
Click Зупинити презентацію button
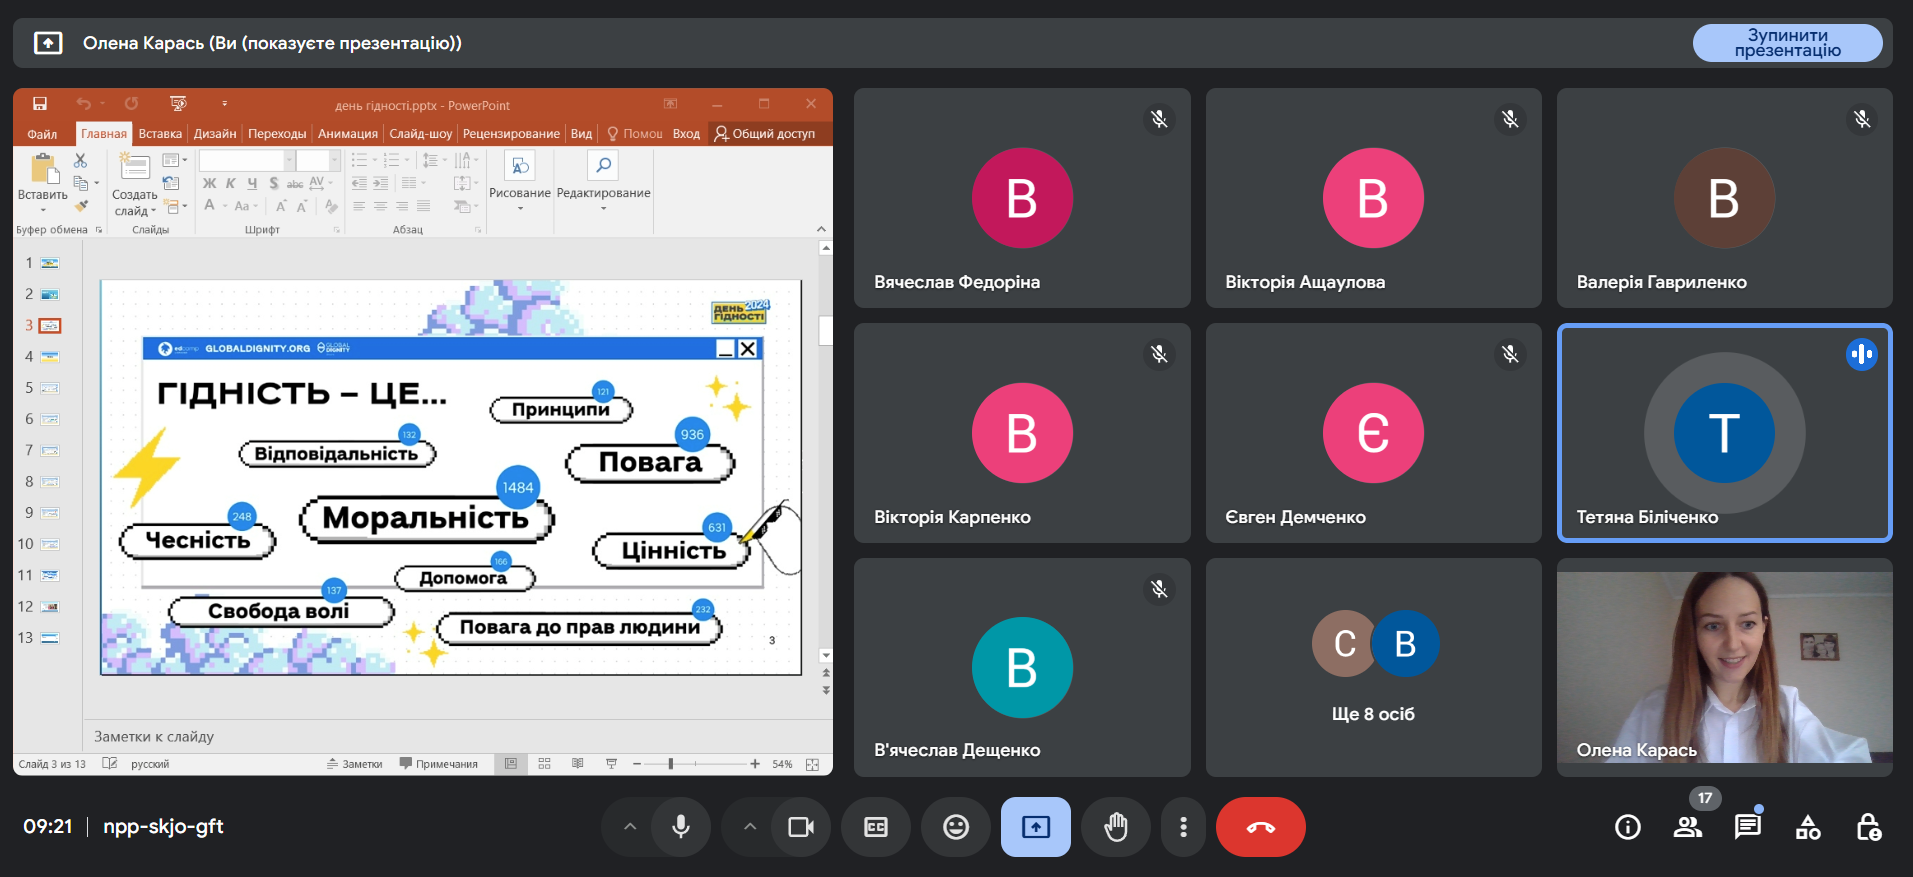click(1787, 43)
